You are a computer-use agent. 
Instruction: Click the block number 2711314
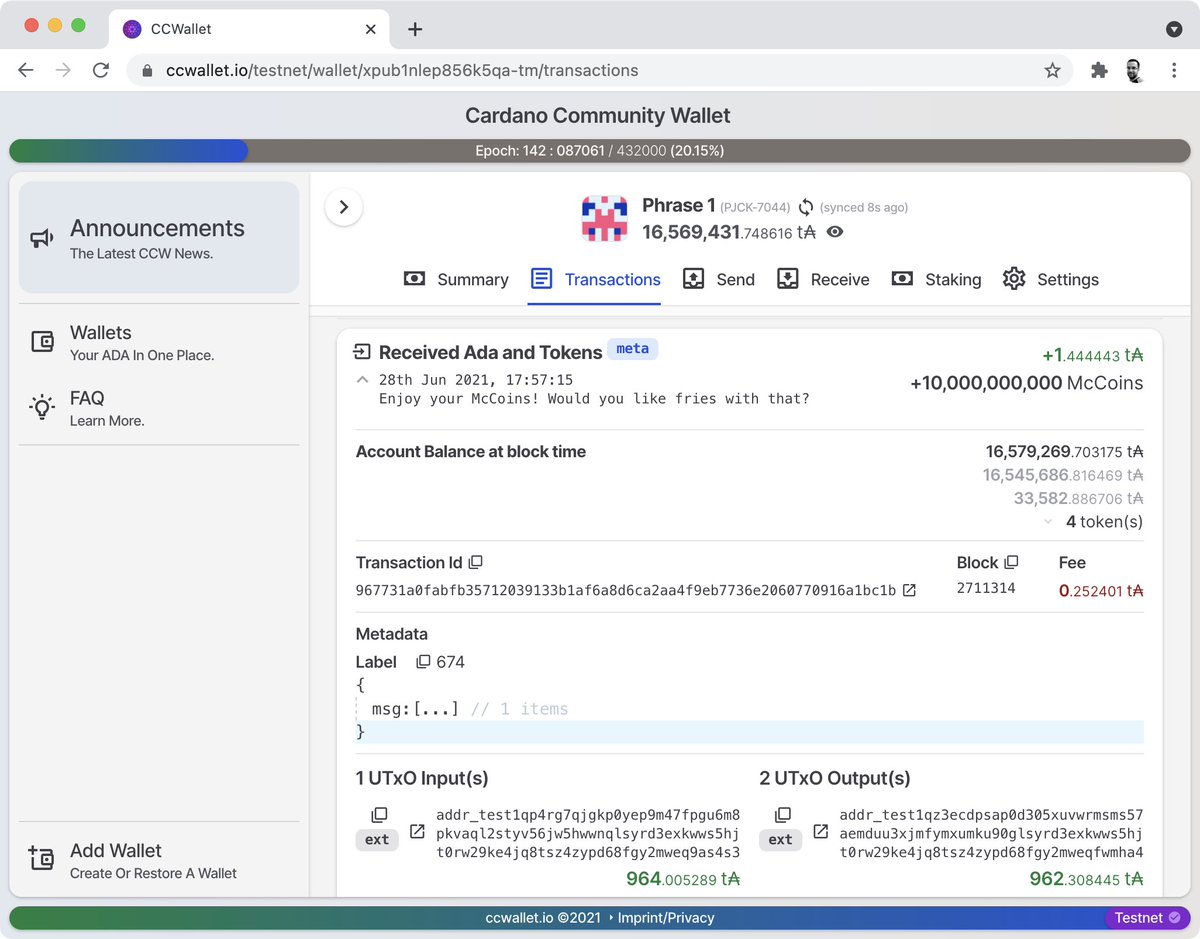[x=986, y=588]
